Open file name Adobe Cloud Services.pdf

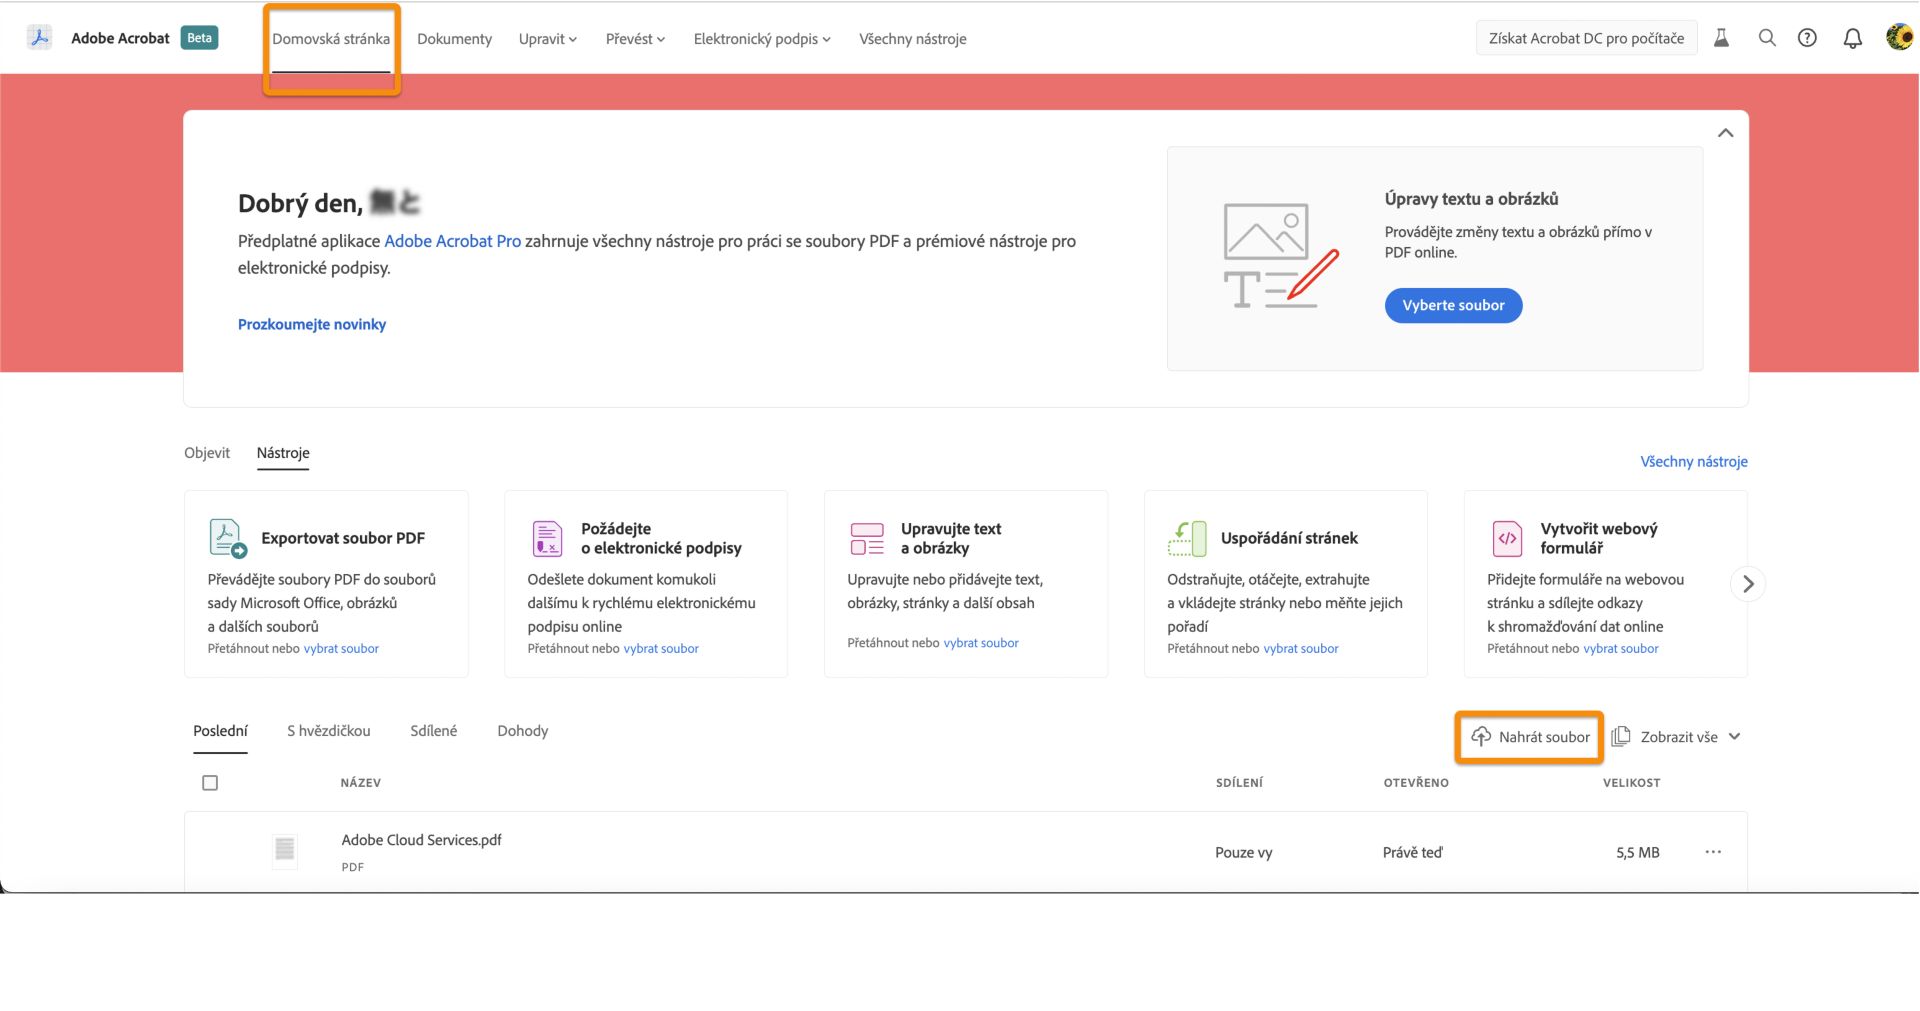(x=421, y=840)
